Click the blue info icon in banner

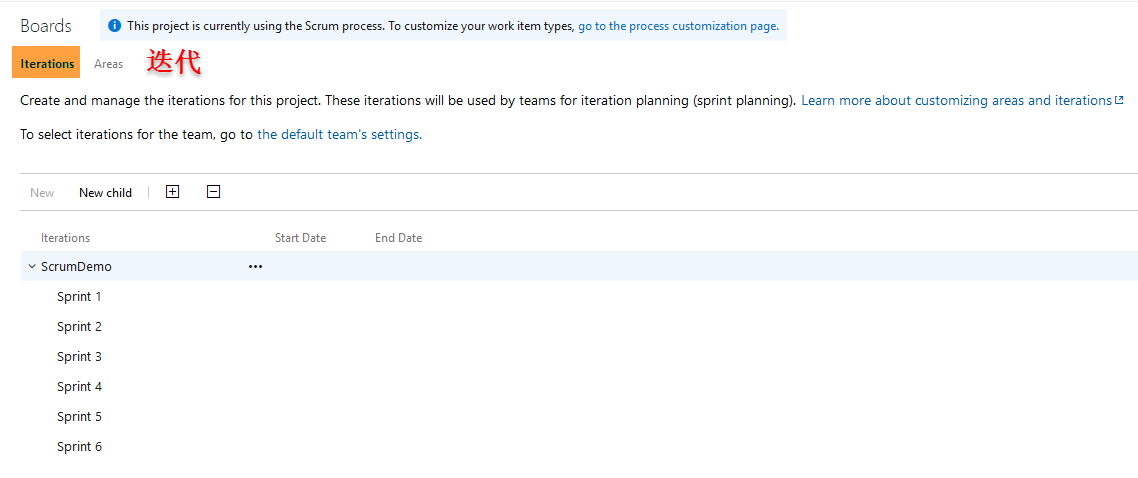coord(115,26)
